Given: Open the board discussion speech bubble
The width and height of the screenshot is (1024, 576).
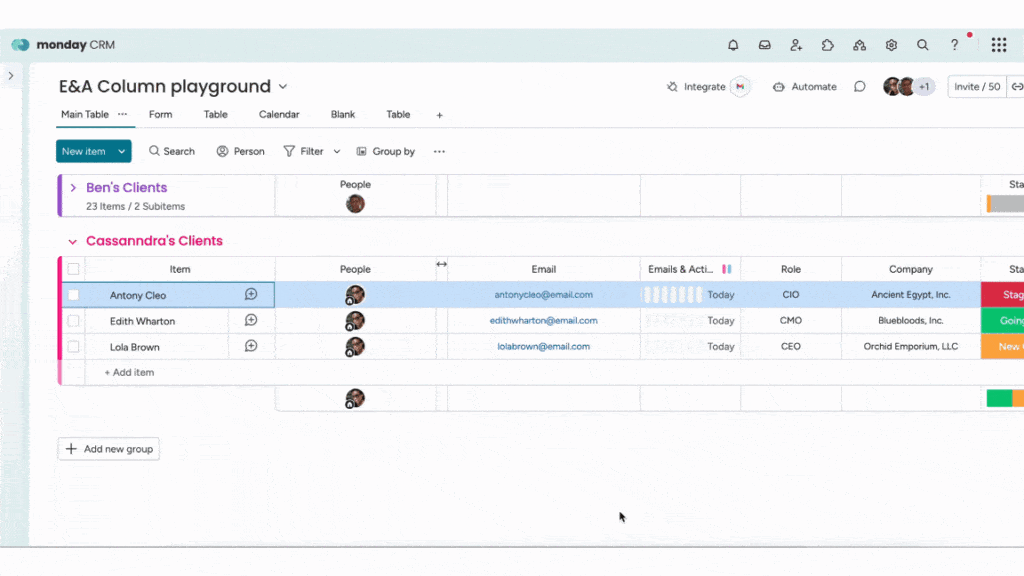Looking at the screenshot, I should tap(859, 87).
